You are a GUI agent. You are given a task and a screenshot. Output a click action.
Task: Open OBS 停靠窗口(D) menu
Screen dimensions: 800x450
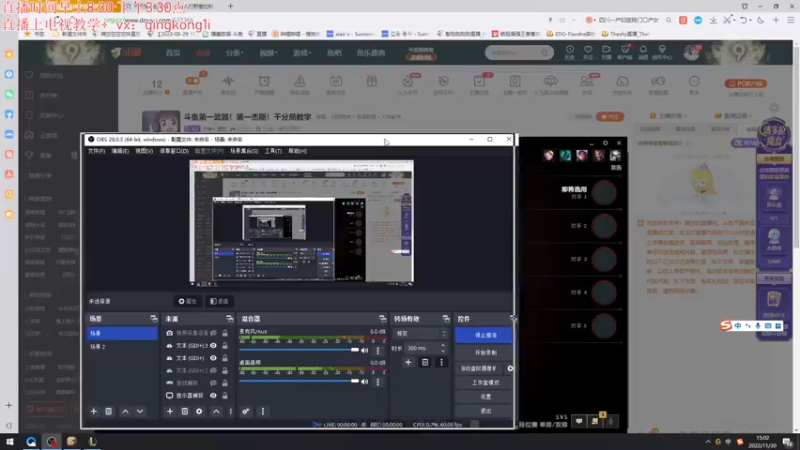(x=174, y=151)
